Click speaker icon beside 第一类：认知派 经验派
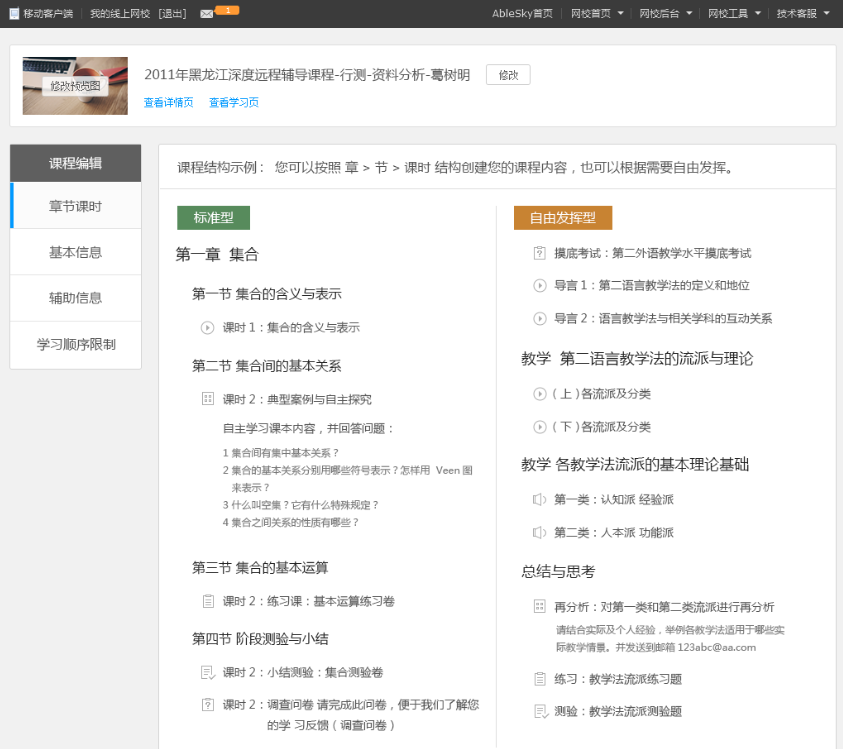The width and height of the screenshot is (843, 749). point(540,499)
